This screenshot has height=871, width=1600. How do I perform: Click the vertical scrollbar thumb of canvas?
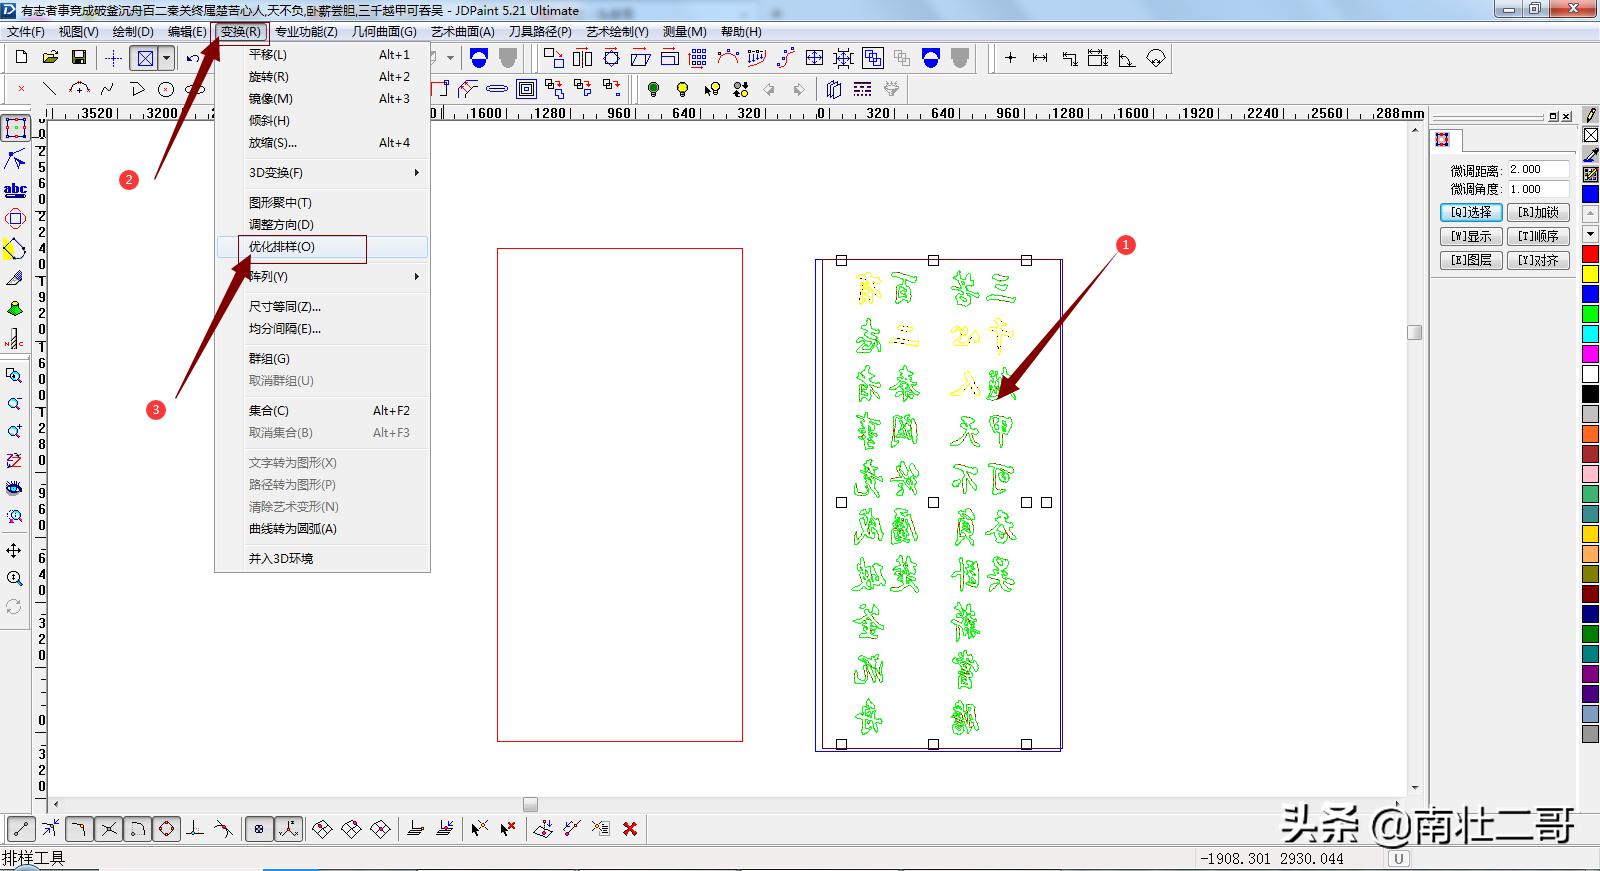pos(1414,333)
